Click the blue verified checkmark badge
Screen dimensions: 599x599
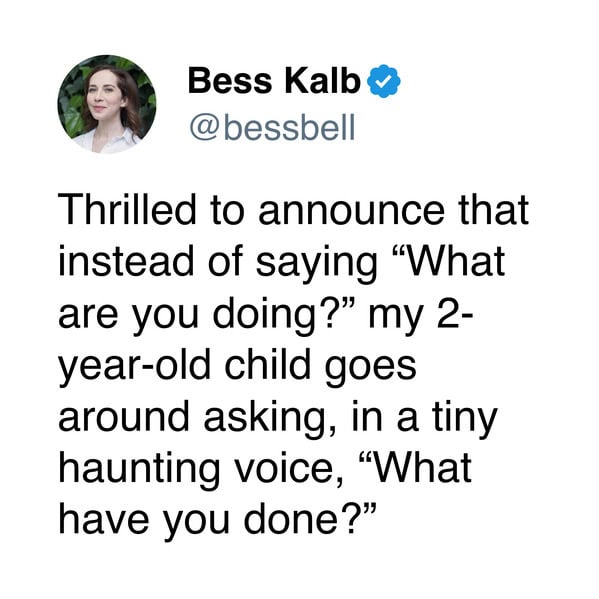click(x=384, y=81)
